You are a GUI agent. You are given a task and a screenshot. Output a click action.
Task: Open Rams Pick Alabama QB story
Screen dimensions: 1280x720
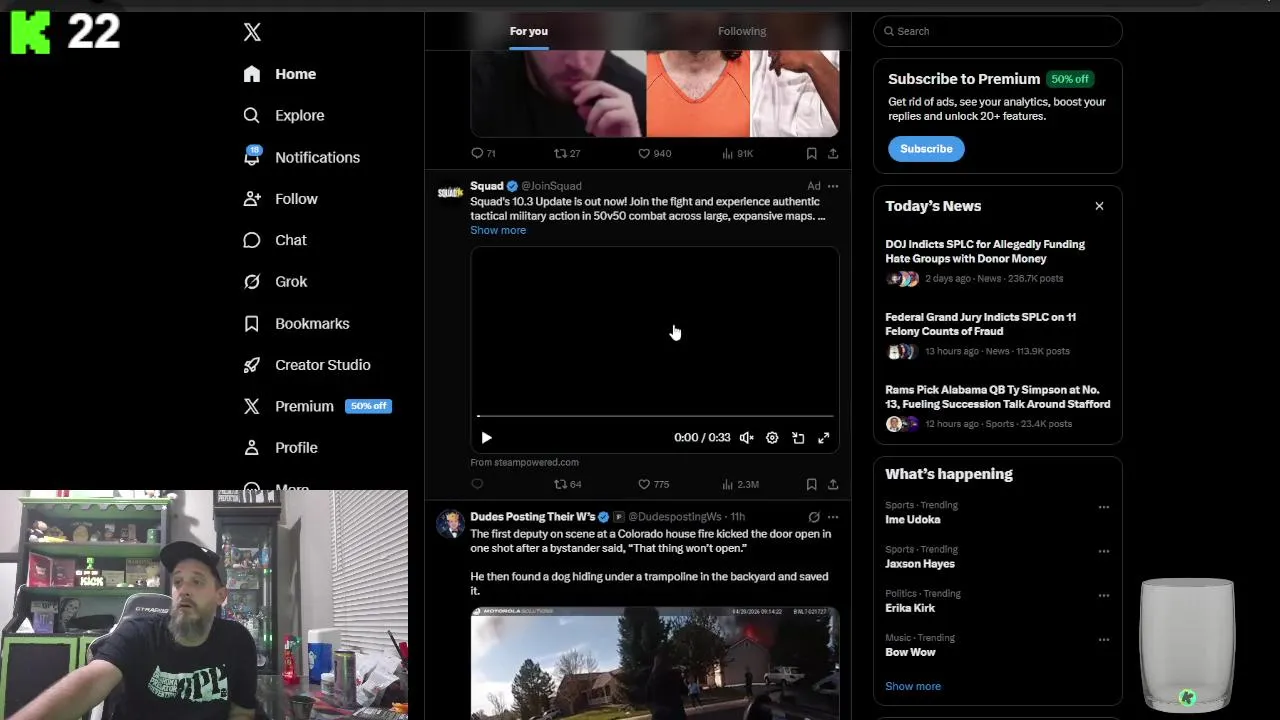[997, 406]
